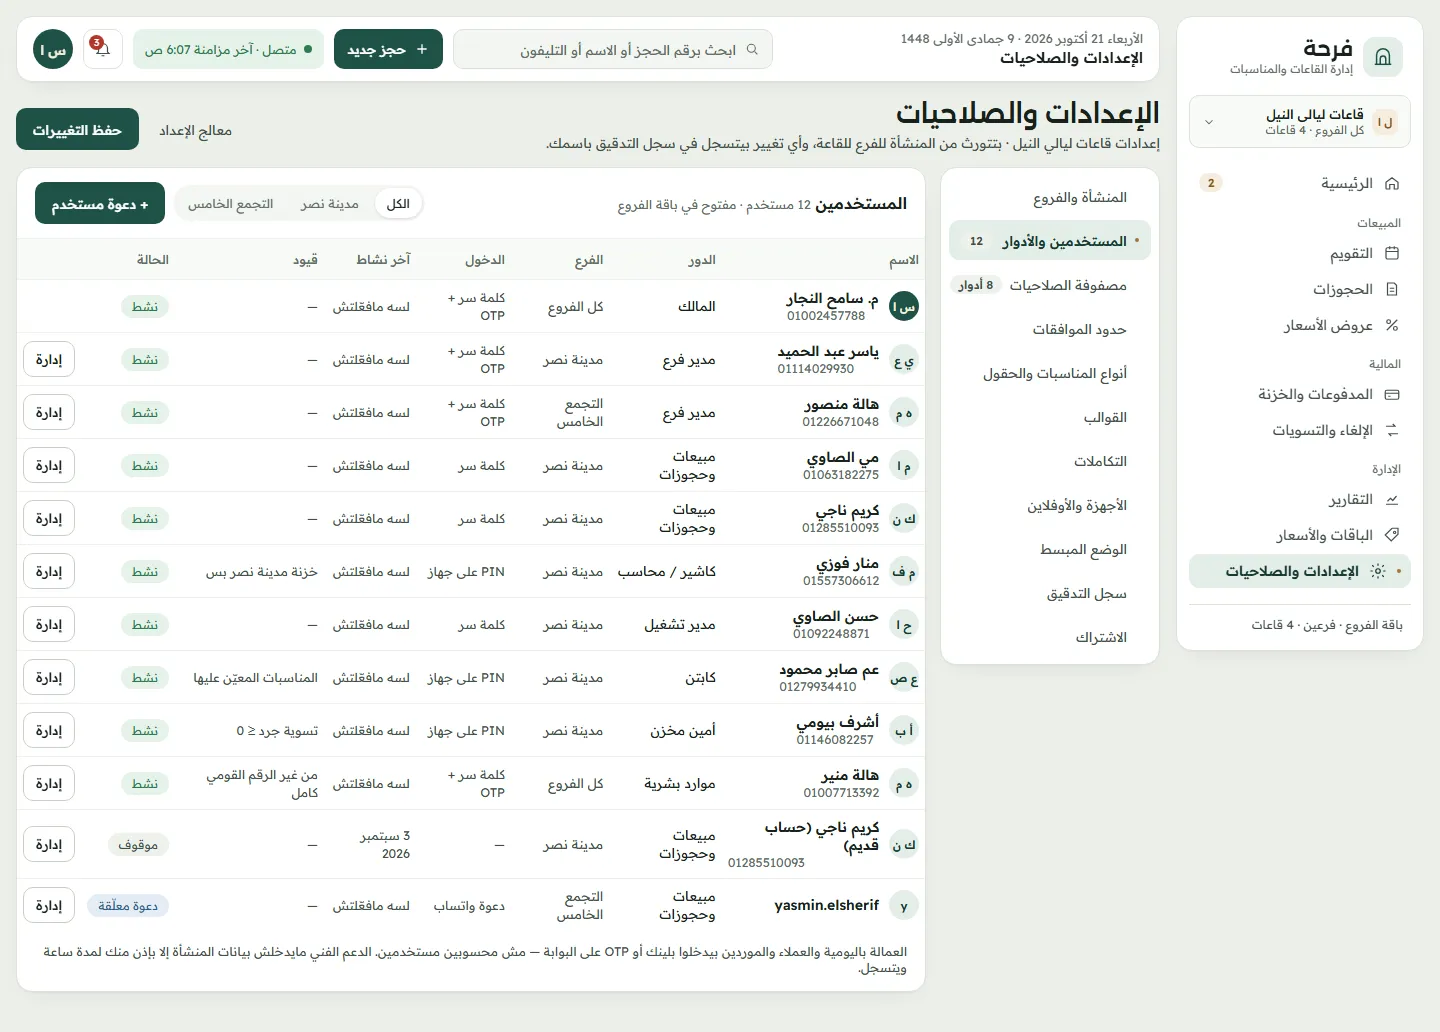Screen dimensions: 1440x1032
Task: Click avatar of منار فوزي
Action: point(904,572)
